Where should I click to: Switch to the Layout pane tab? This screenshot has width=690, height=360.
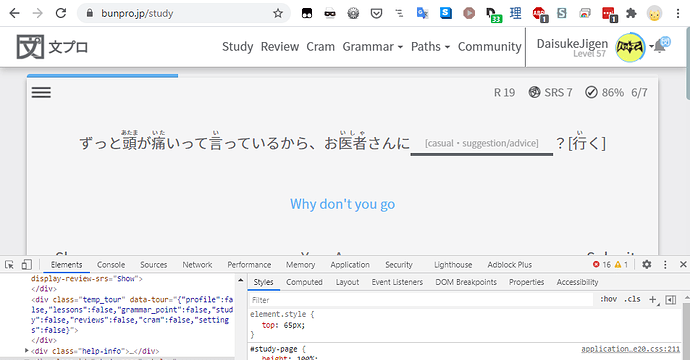click(347, 282)
